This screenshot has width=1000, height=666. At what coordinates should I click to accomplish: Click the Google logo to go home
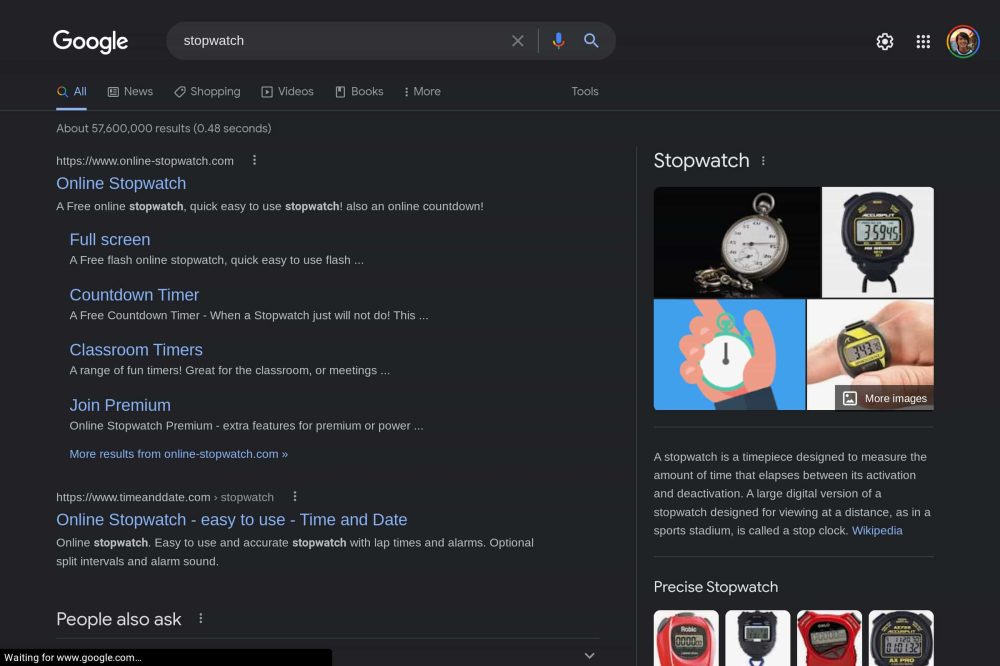90,41
